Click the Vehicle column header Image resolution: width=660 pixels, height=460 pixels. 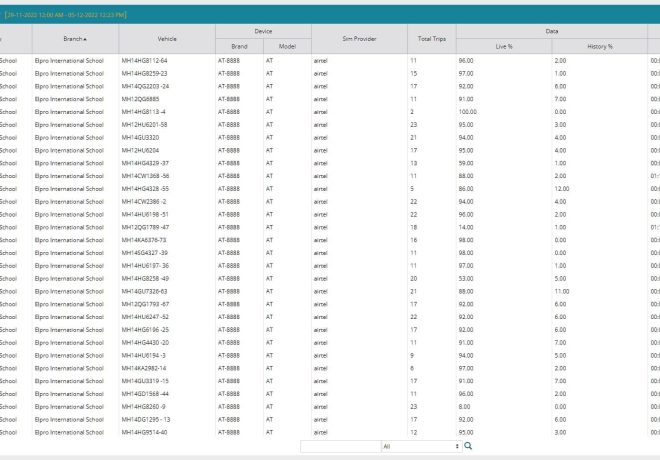tap(167, 38)
